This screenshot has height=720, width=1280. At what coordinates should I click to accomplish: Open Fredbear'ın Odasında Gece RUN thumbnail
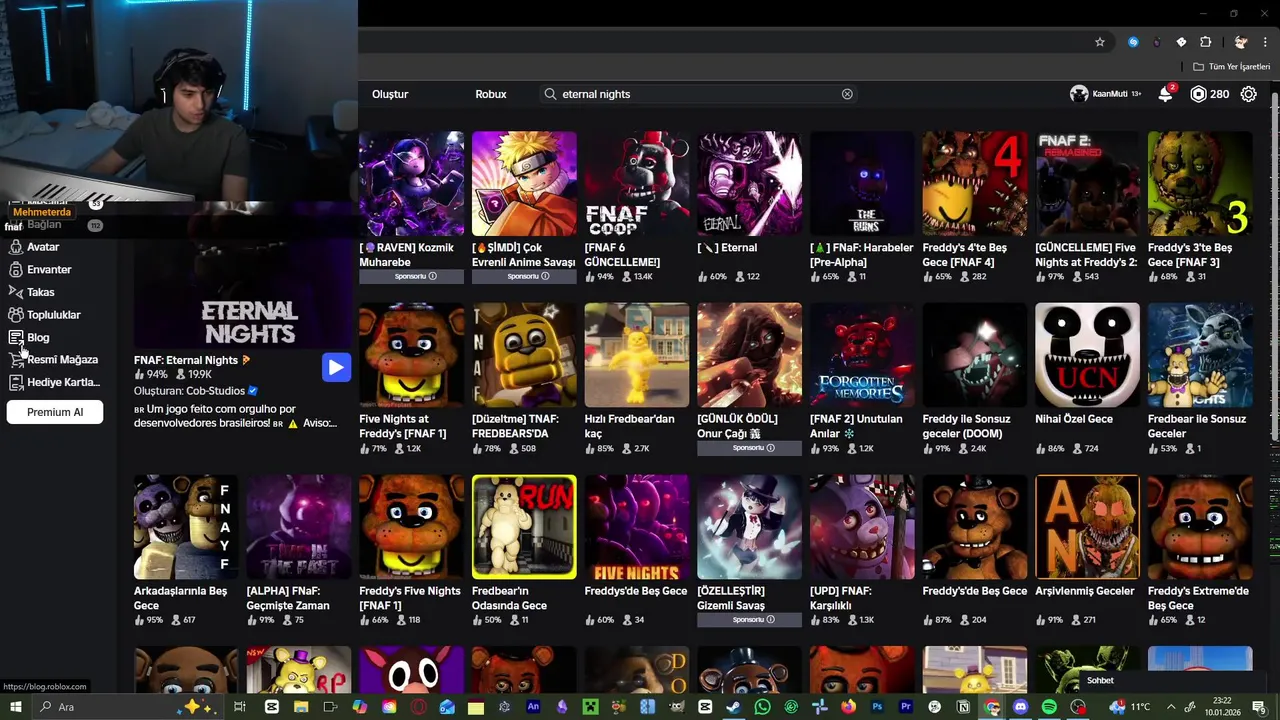pos(524,527)
